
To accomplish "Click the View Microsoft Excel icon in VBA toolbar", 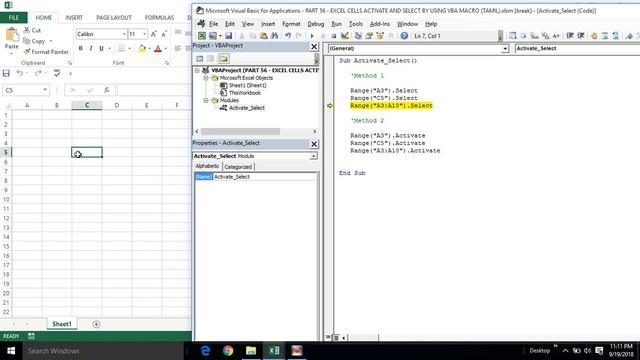I will coord(202,36).
